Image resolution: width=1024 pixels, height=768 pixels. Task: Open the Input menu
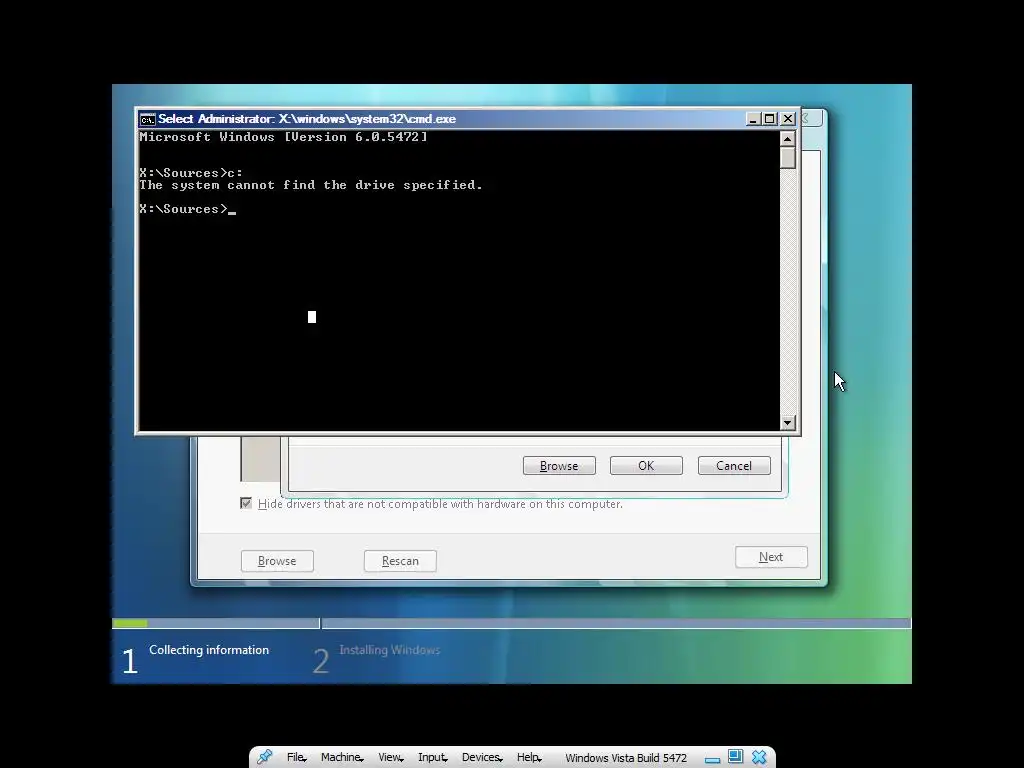pyautogui.click(x=432, y=757)
